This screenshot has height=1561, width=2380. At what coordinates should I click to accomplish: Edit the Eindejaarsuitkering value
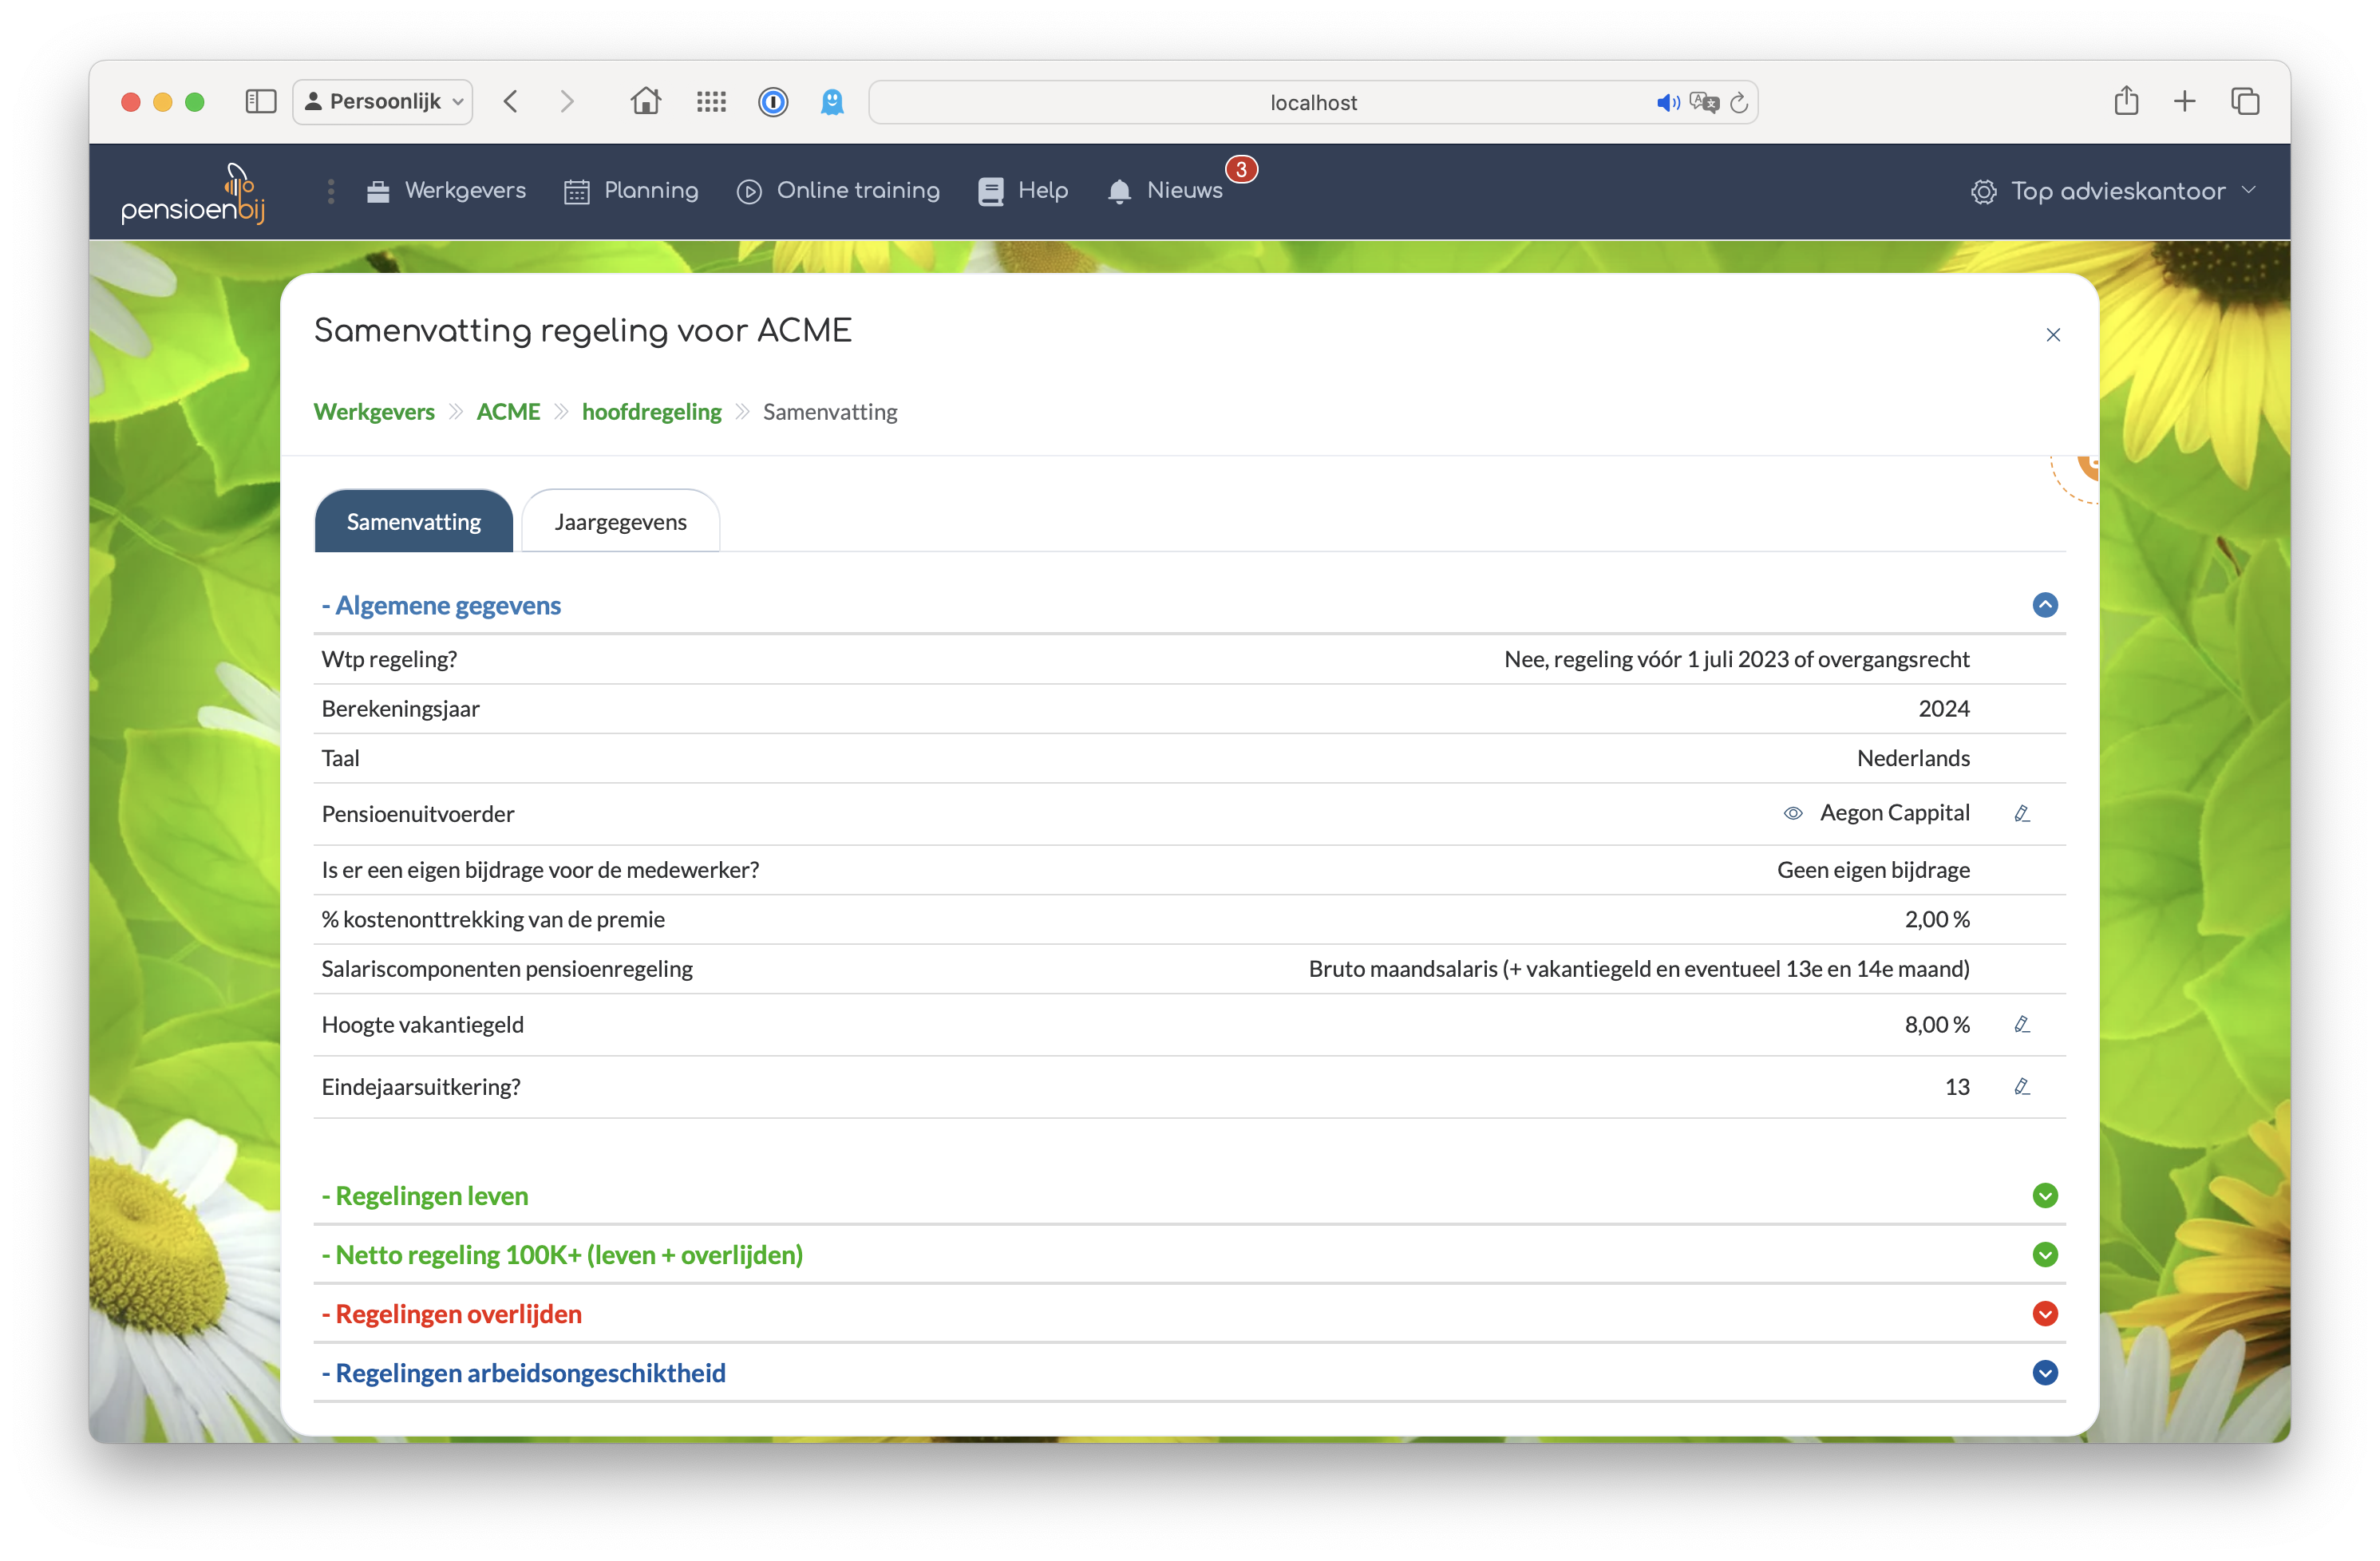pyautogui.click(x=2021, y=1086)
